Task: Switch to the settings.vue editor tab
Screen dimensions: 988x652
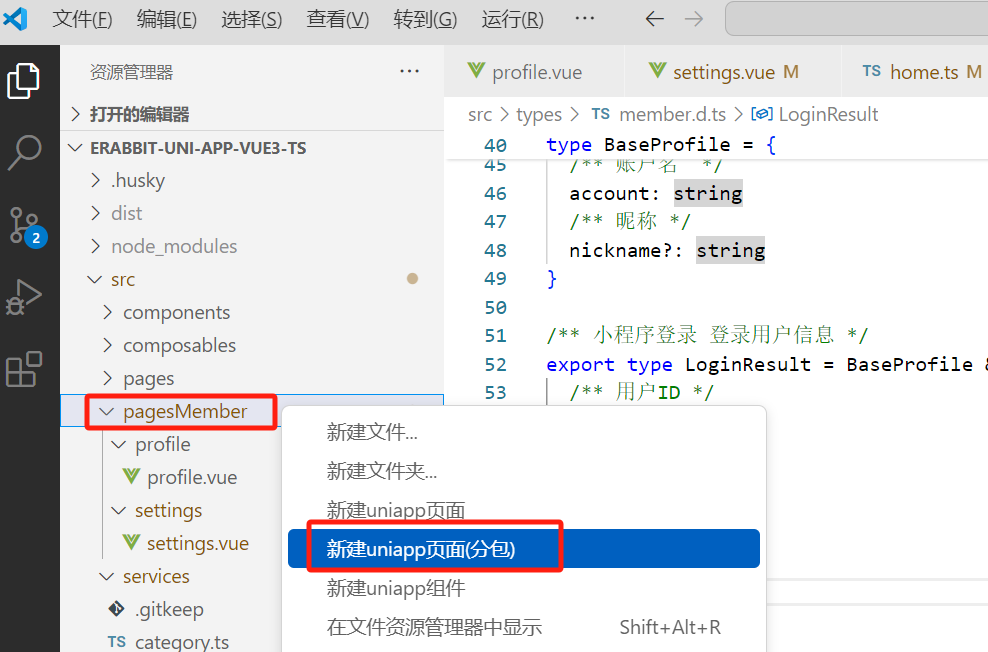Action: (x=732, y=71)
